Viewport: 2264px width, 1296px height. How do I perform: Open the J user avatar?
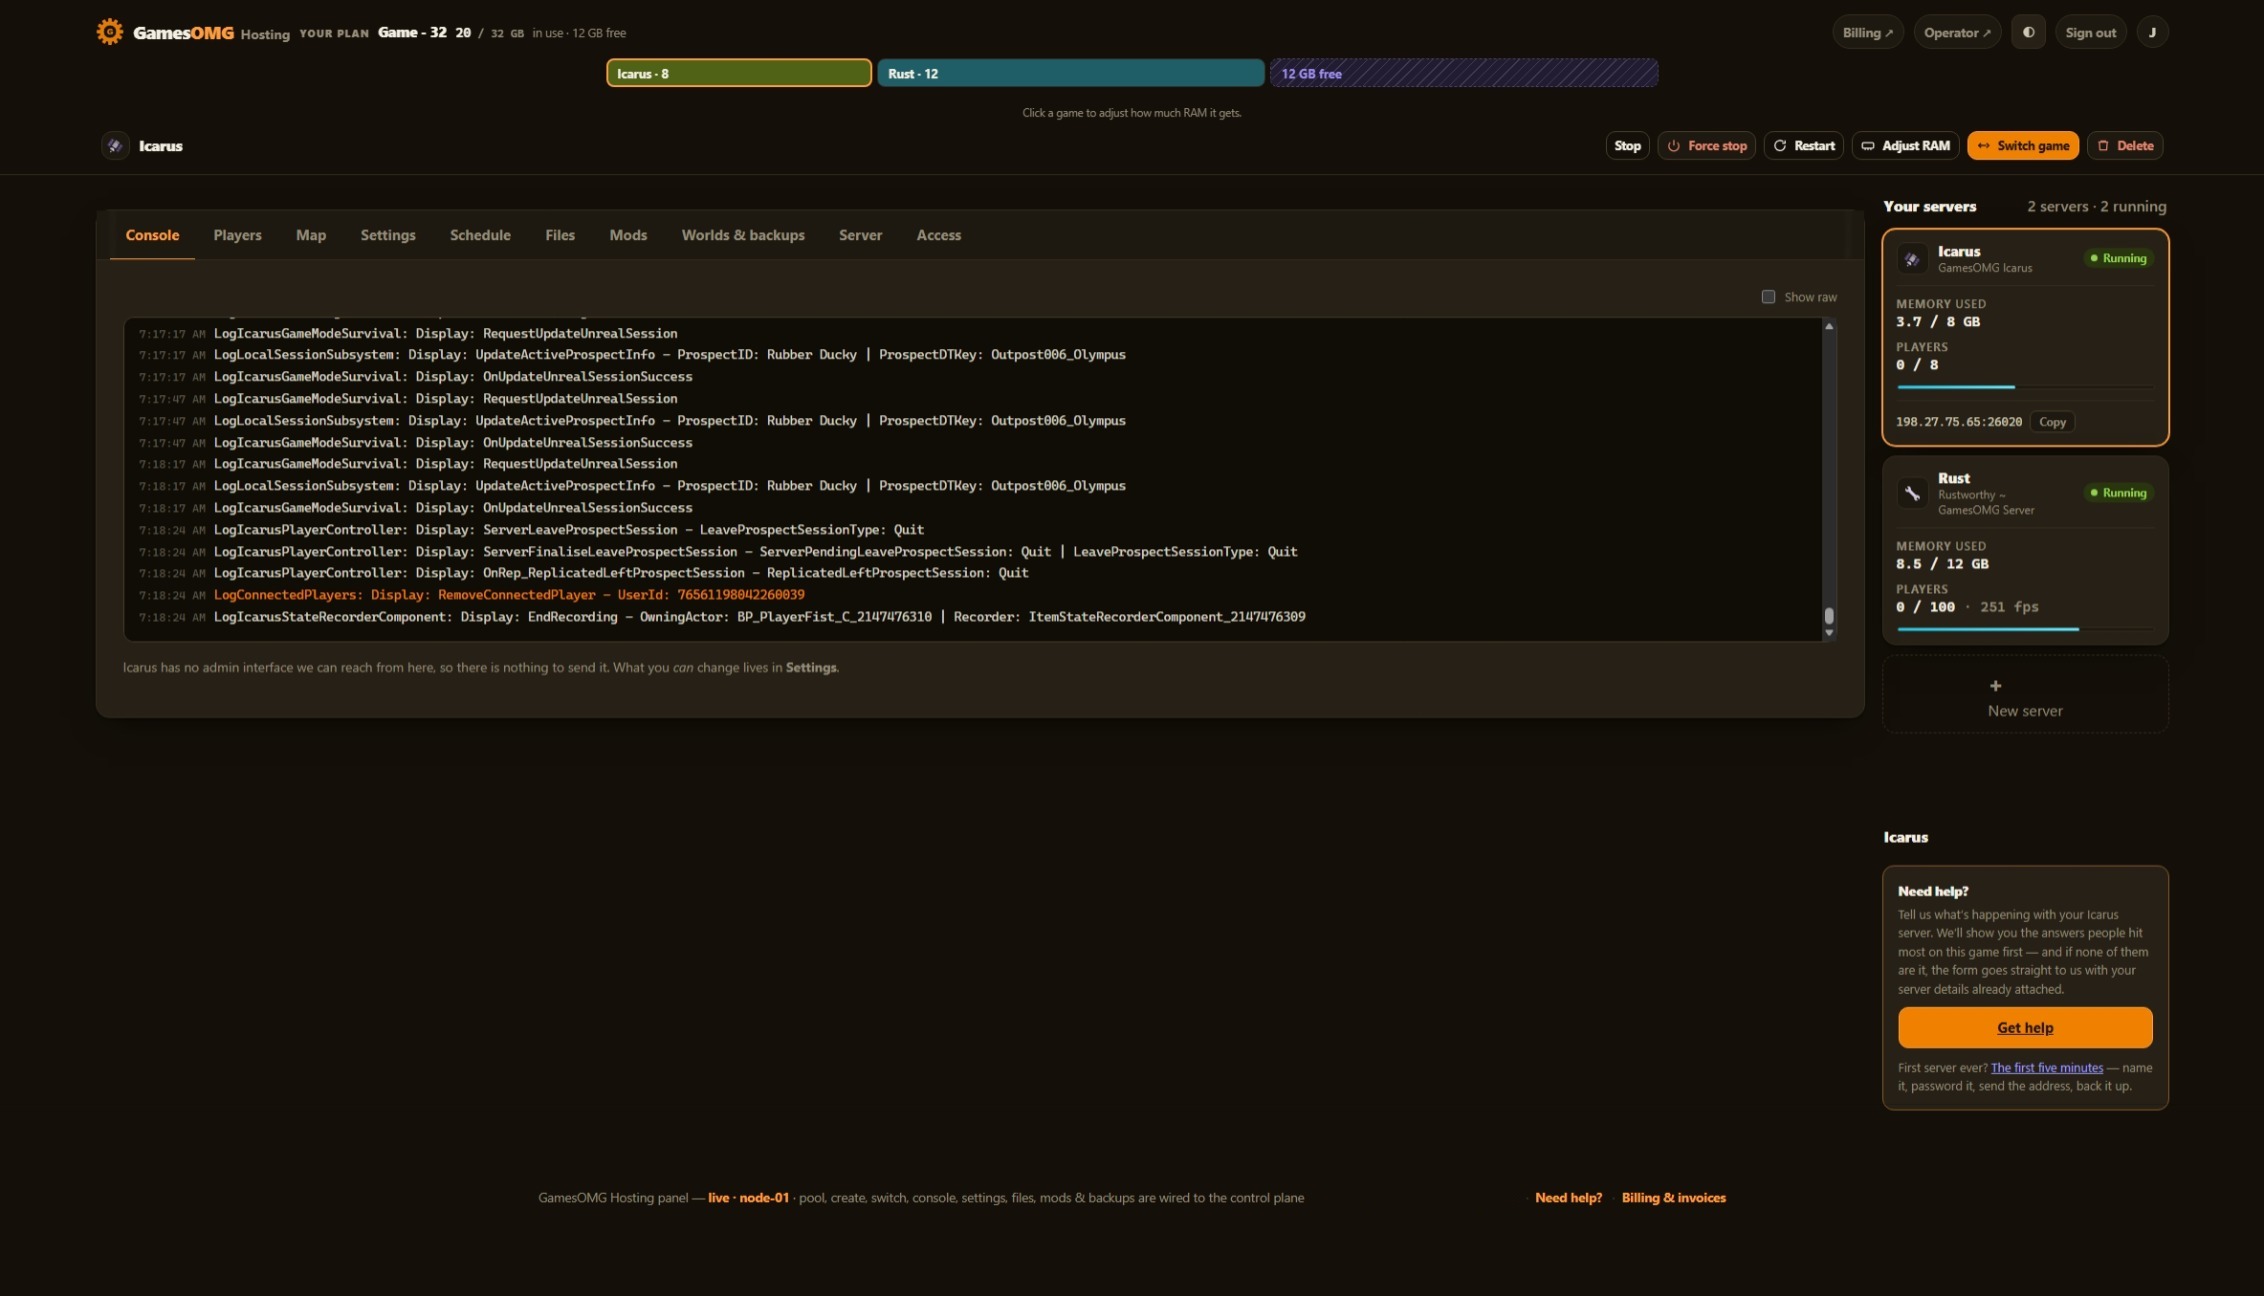[x=2152, y=32]
